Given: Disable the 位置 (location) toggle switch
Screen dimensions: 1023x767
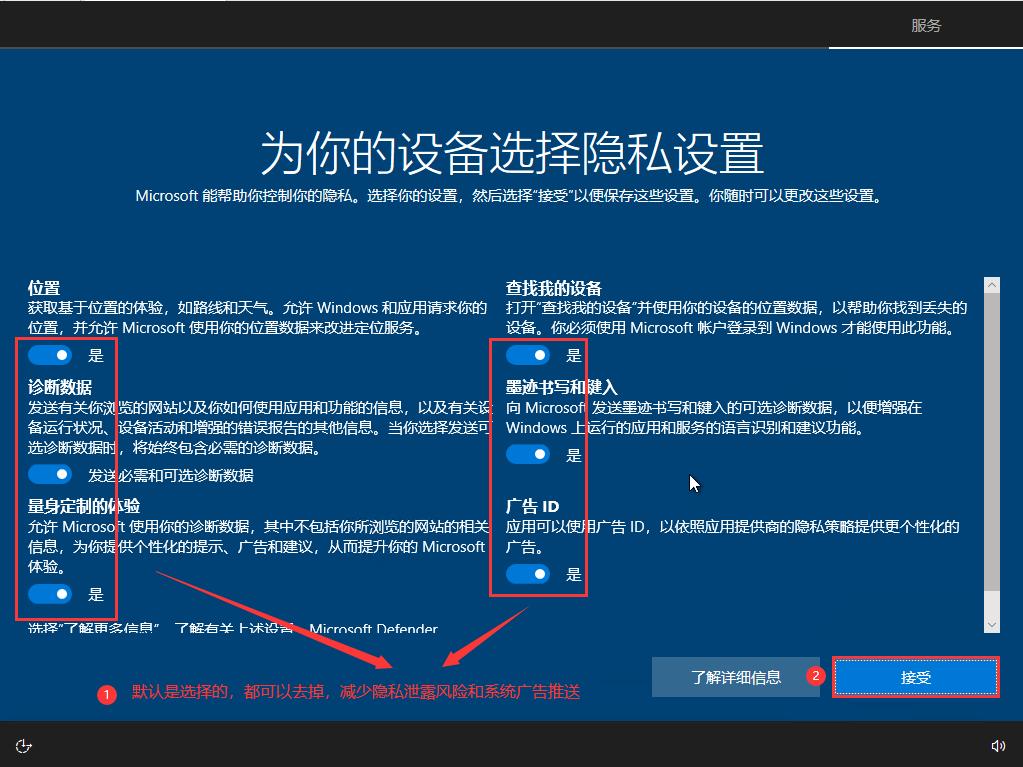Looking at the screenshot, I should [x=50, y=354].
